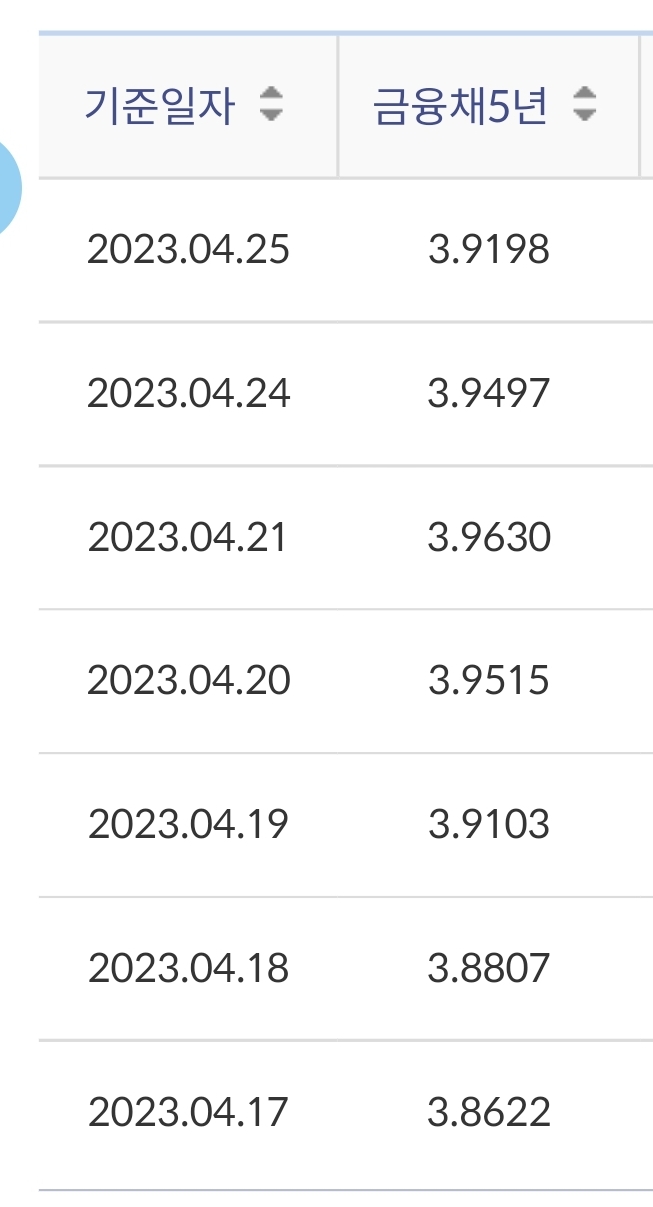
Task: Click the 금융채5년 column header label
Action: pos(461,106)
